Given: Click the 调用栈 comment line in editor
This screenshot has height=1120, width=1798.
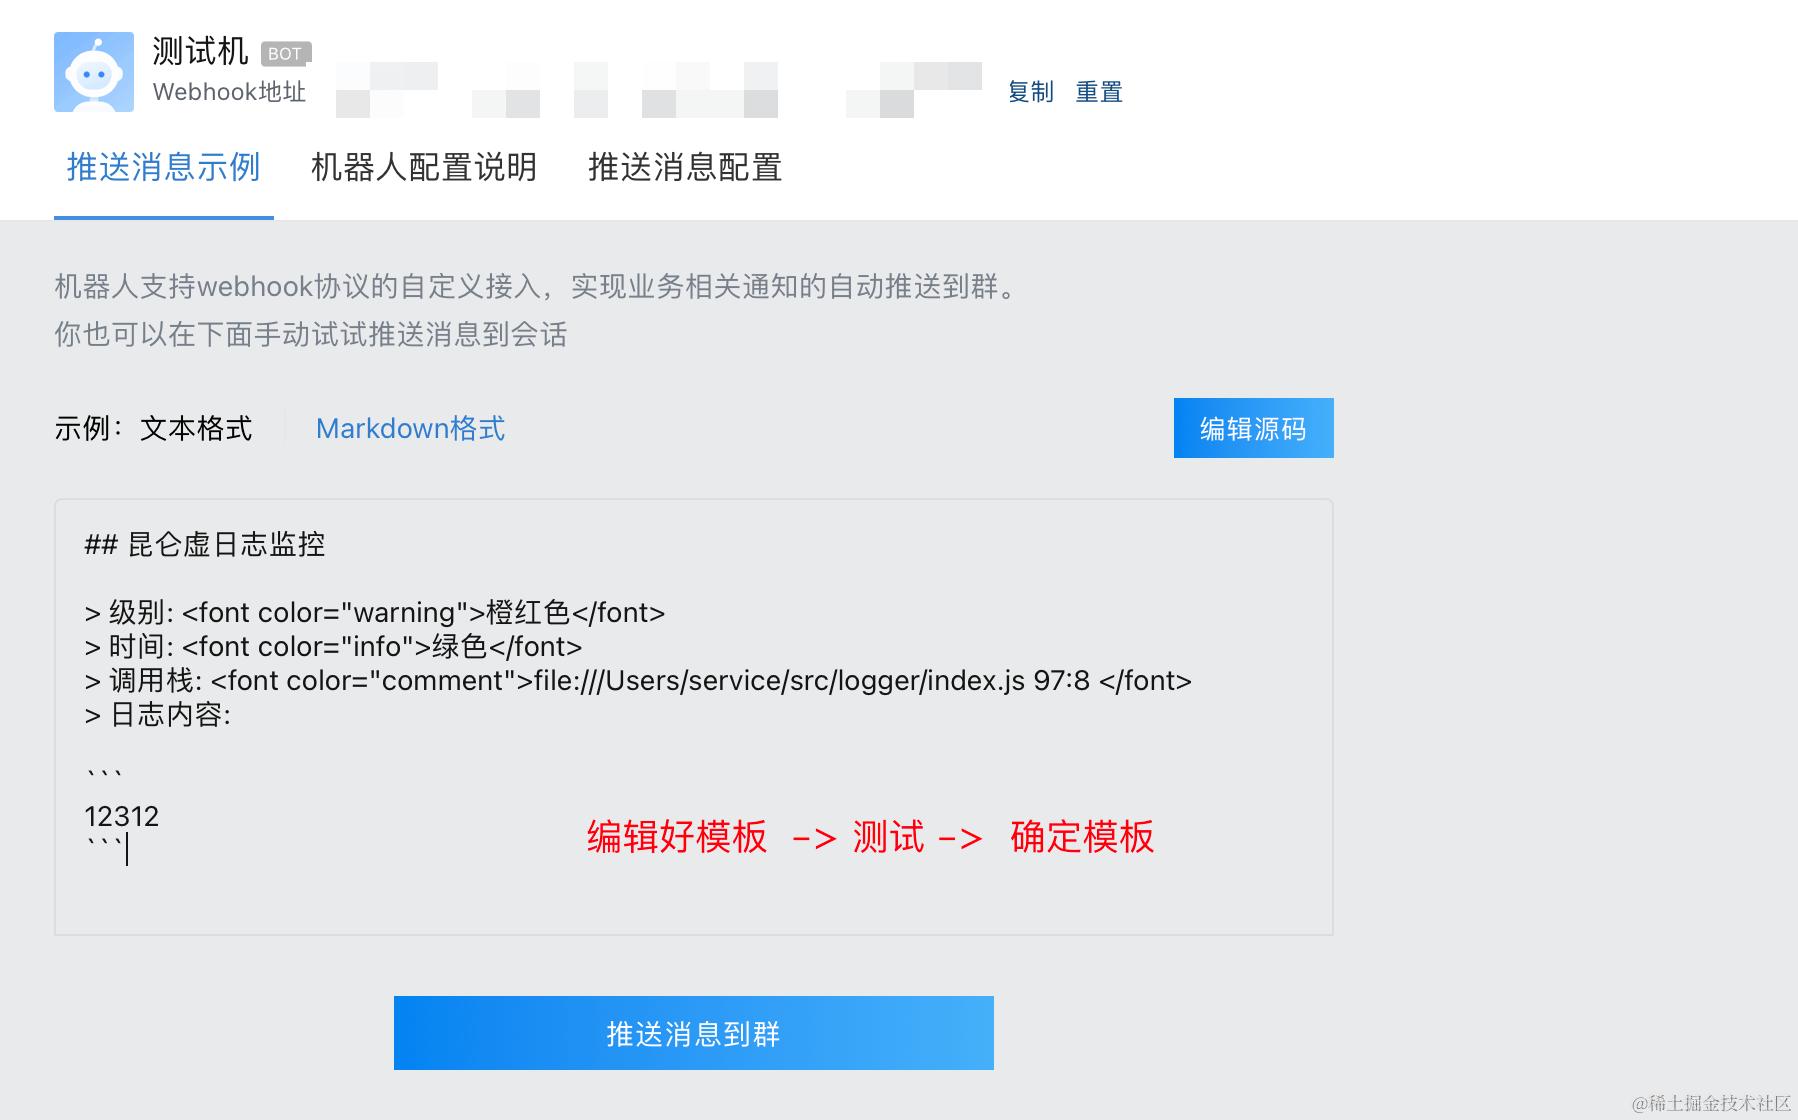Looking at the screenshot, I should pos(638,680).
